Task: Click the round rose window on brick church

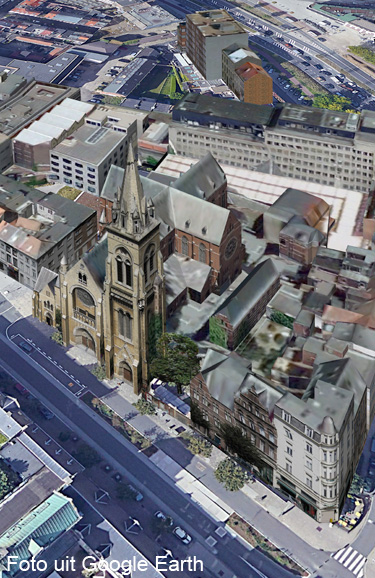Action: pyautogui.click(x=232, y=248)
